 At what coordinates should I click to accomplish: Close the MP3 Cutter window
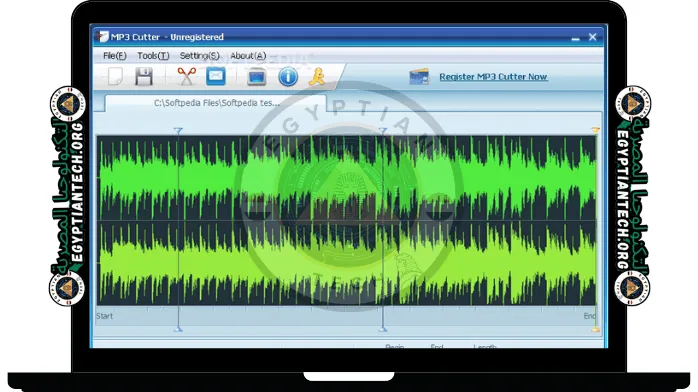coord(592,37)
